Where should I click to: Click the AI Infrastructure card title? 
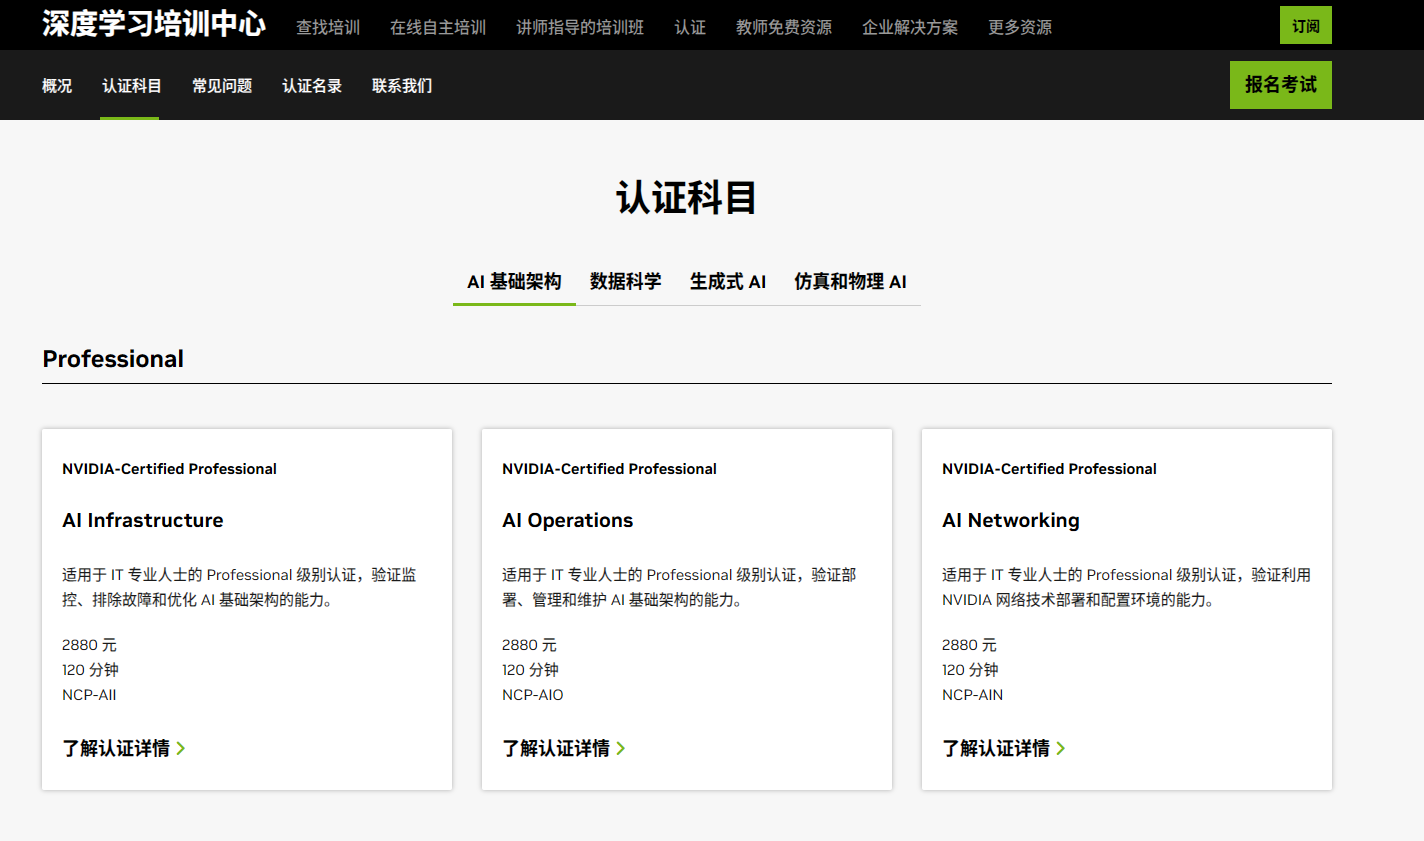tap(143, 520)
